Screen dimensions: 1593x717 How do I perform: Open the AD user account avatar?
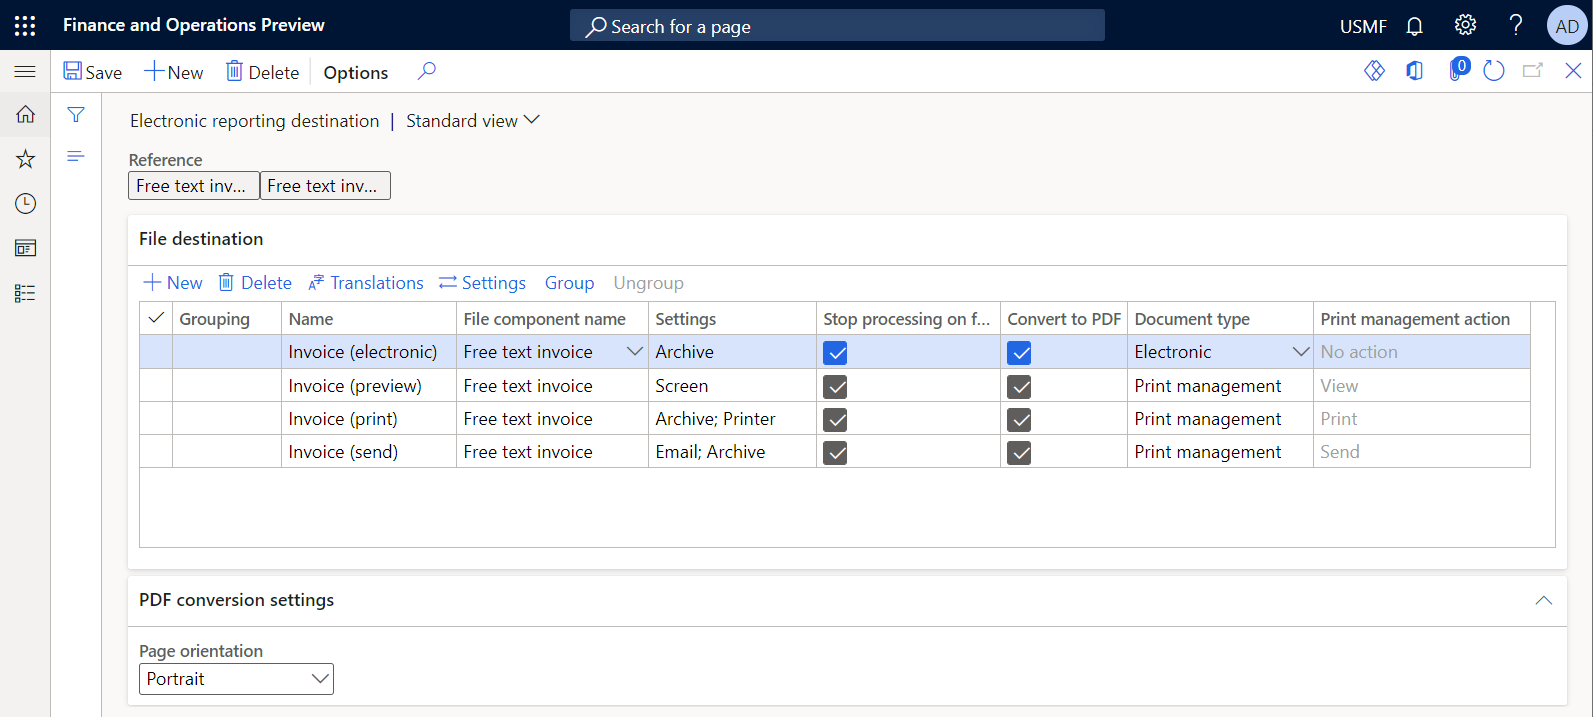1567,26
